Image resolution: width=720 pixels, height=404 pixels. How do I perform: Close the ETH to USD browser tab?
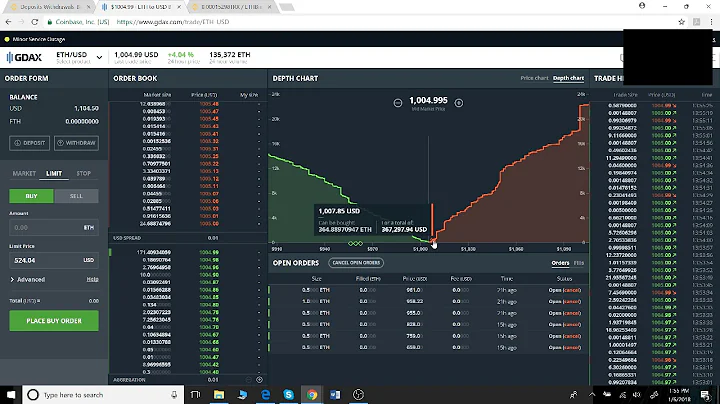[179, 7]
